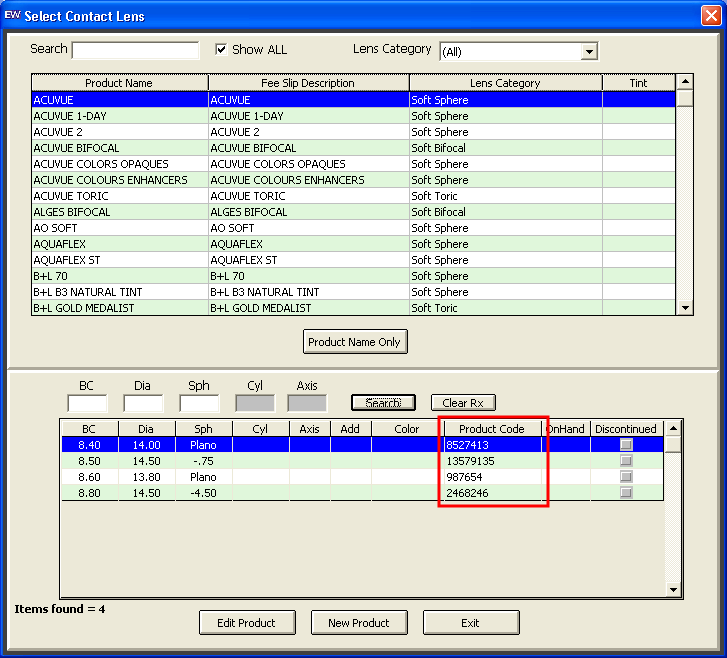Click Rx table scroll up arrow
Viewport: 727px width, 658px height.
[673, 428]
